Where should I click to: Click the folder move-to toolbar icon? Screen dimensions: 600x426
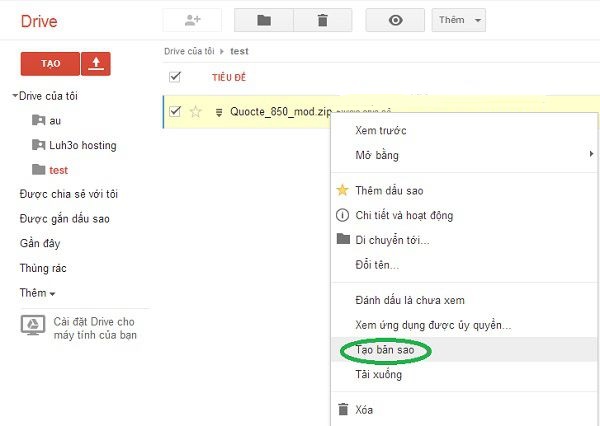click(x=264, y=20)
